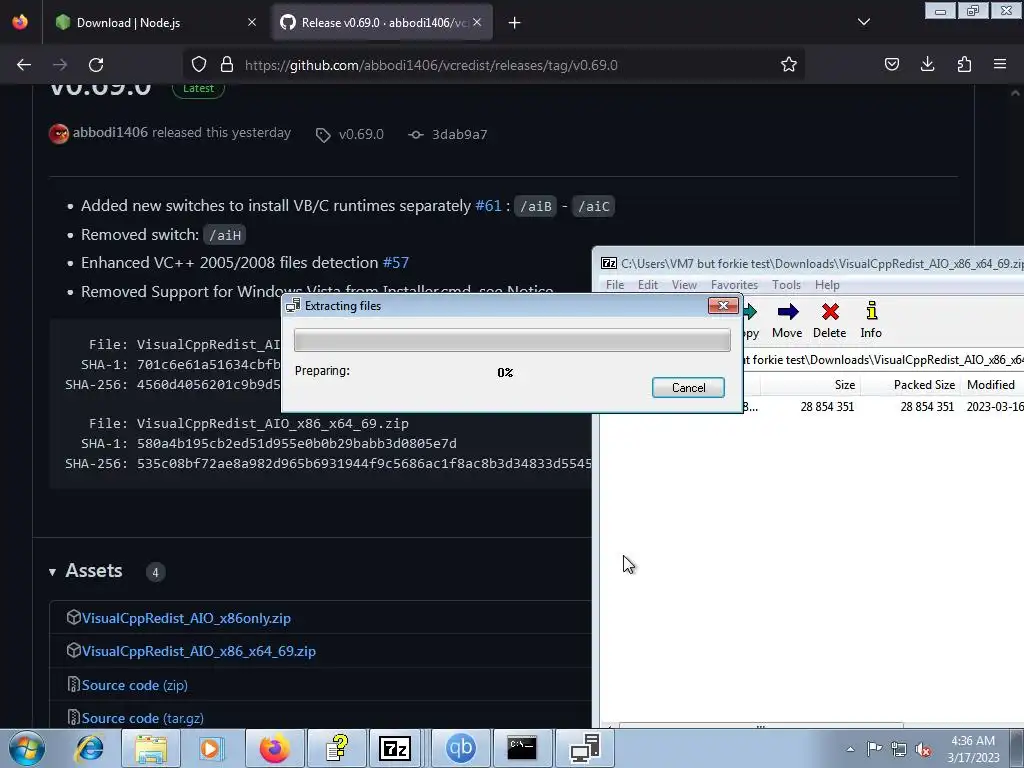List all tabs dropdown arrow
Screen dimensions: 1024x768
(x=863, y=22)
